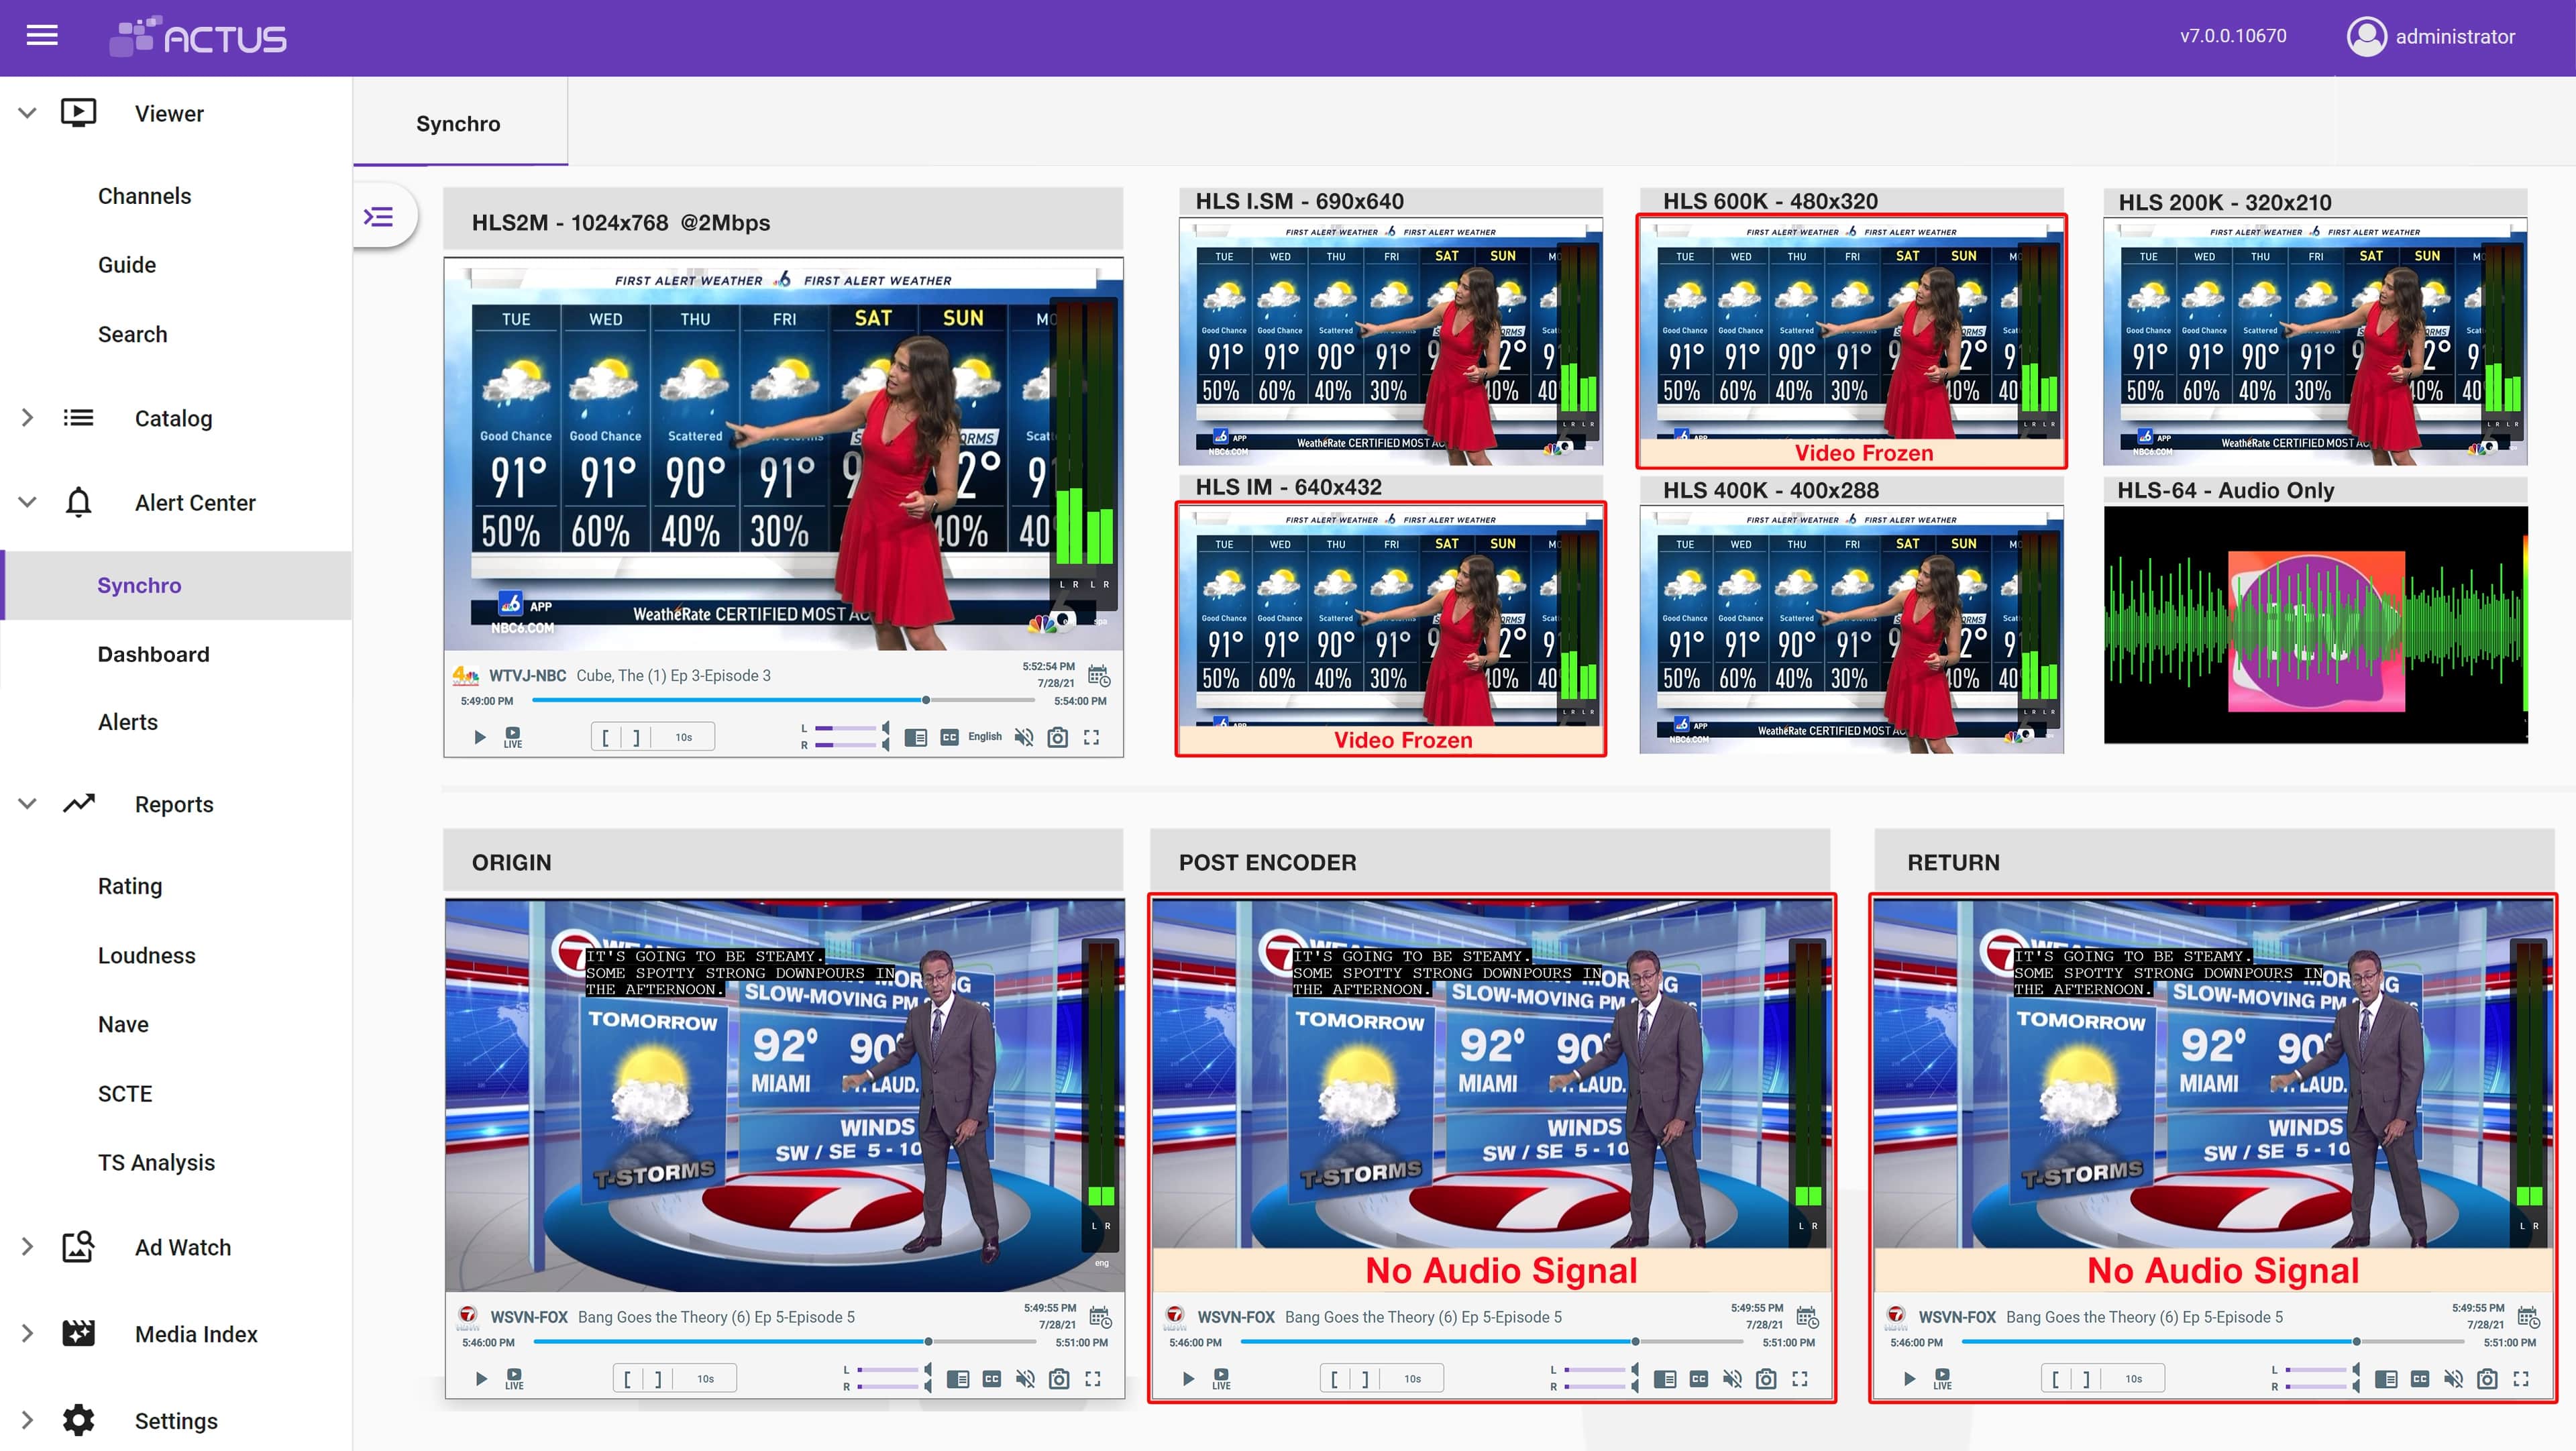This screenshot has width=2576, height=1451.
Task: Jump to LIVE in ORIGIN player
Action: 514,1379
